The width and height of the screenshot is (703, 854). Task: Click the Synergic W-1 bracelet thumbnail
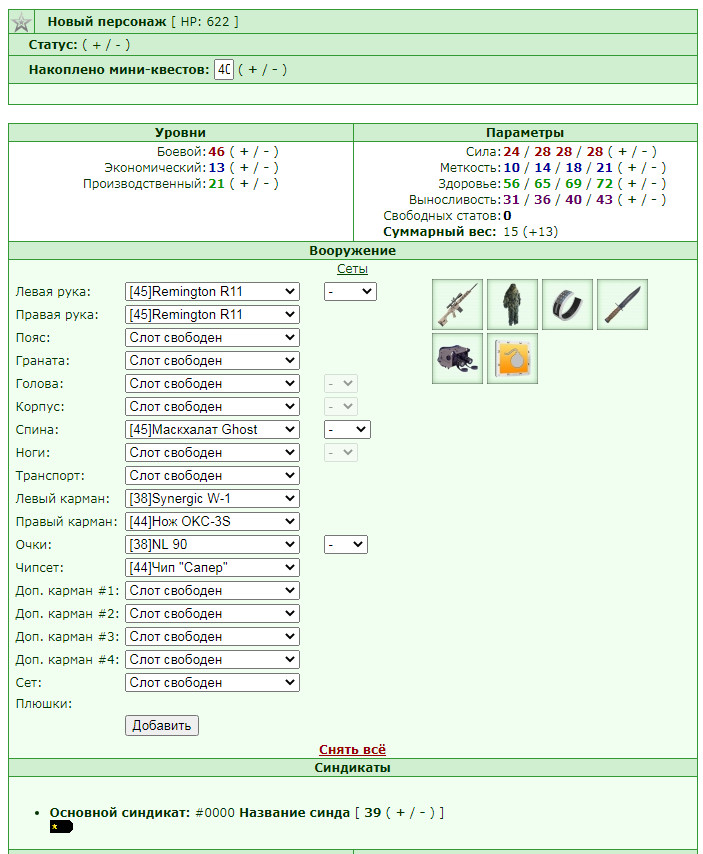(x=567, y=304)
